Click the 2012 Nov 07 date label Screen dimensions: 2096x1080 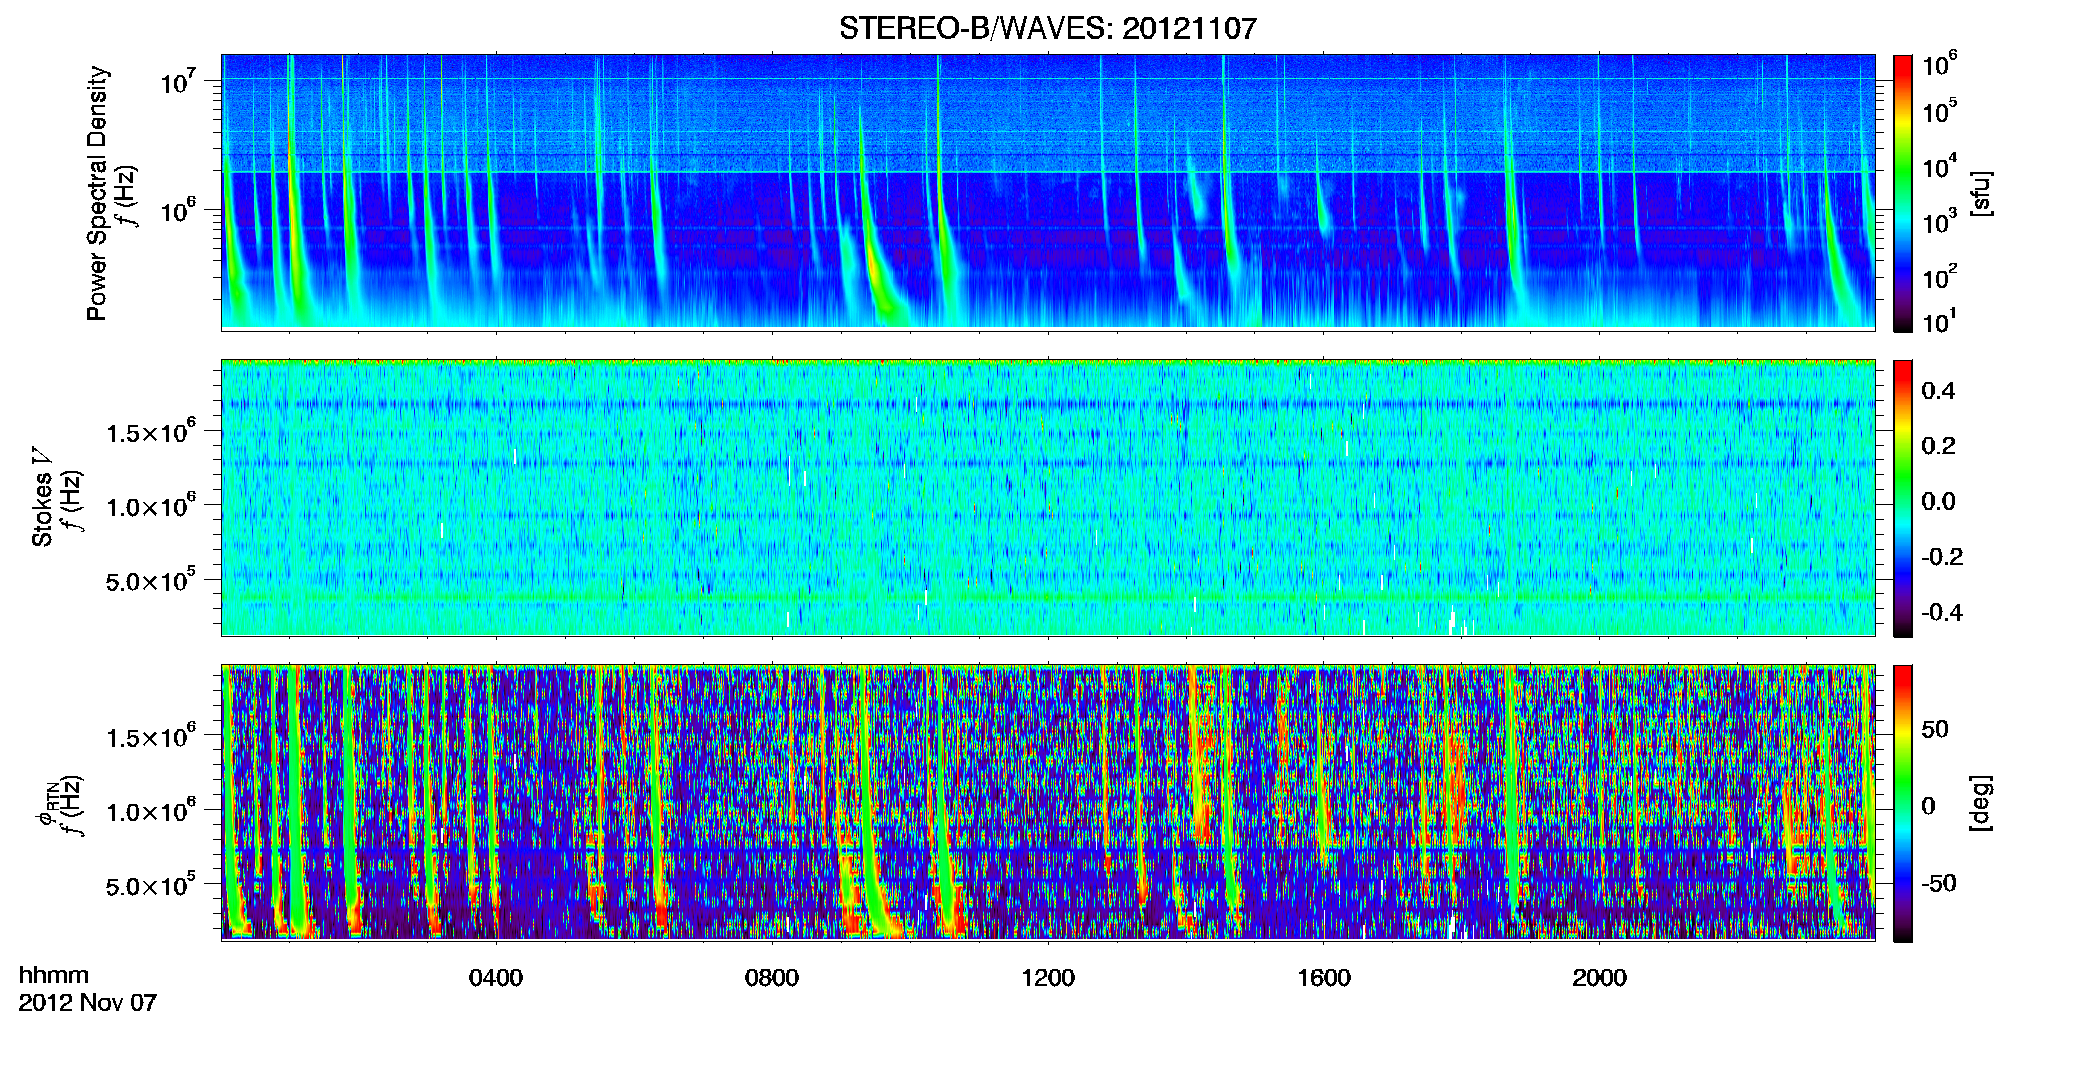coord(88,1003)
